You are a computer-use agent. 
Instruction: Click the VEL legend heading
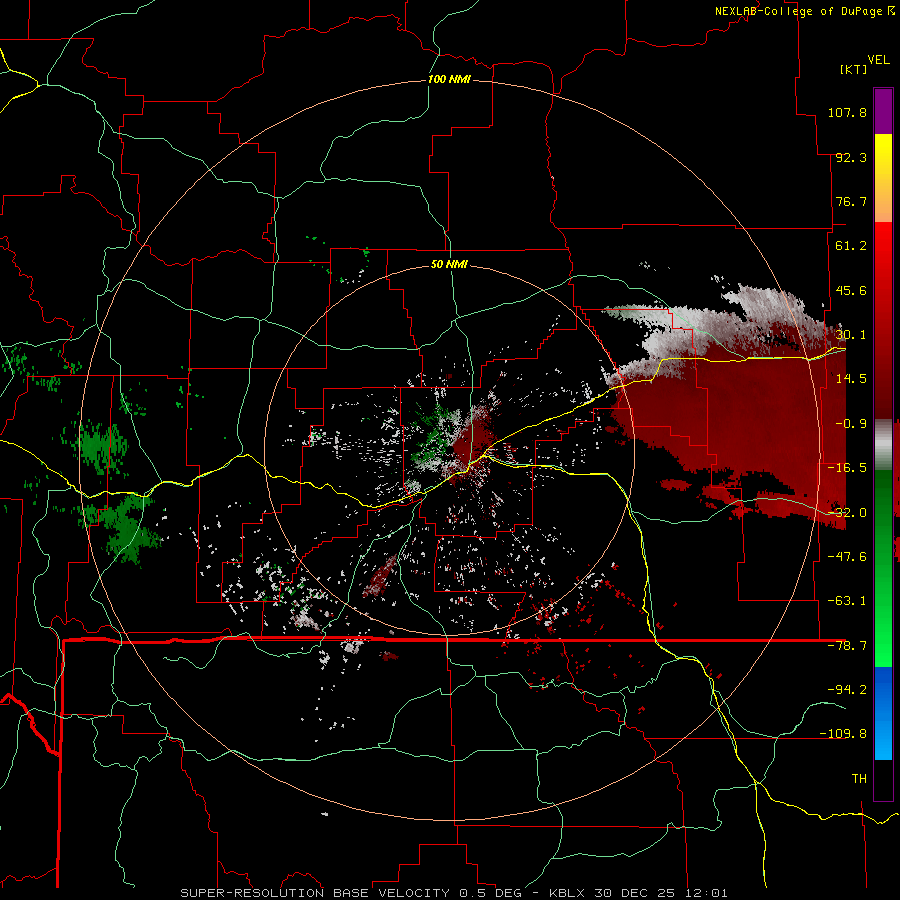(x=878, y=60)
